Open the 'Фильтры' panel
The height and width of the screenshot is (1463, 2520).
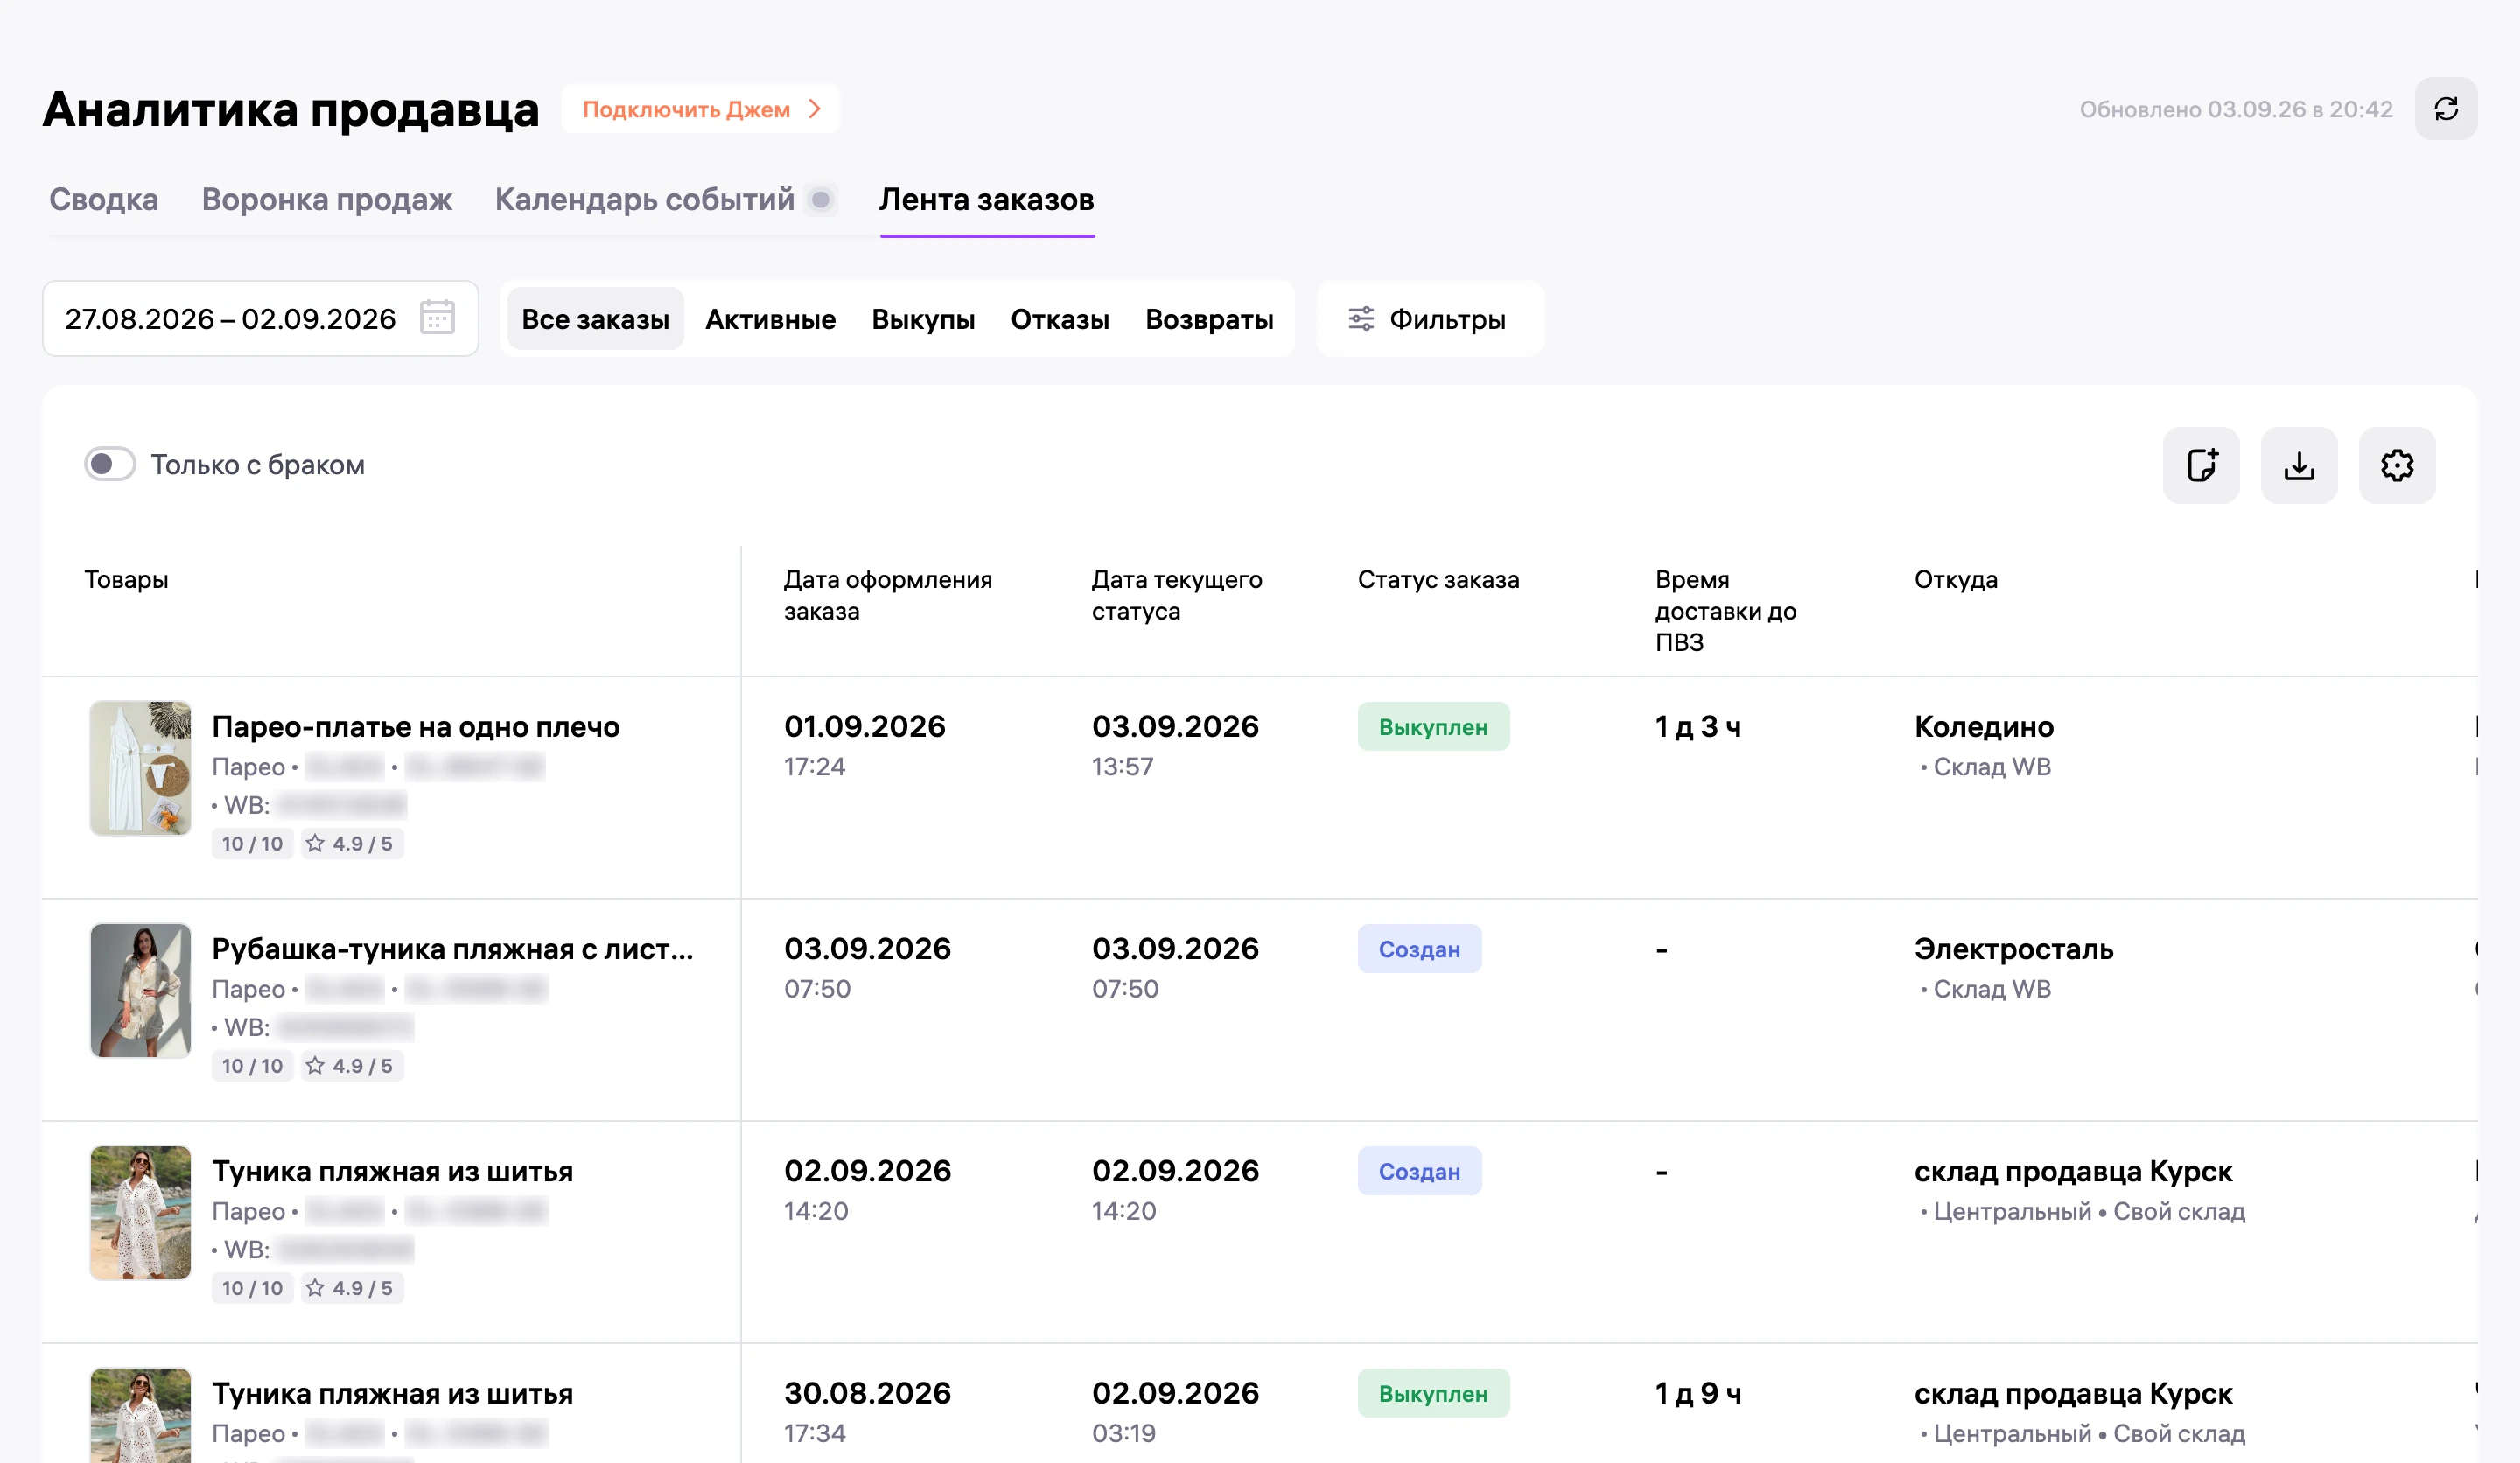tap(1430, 319)
